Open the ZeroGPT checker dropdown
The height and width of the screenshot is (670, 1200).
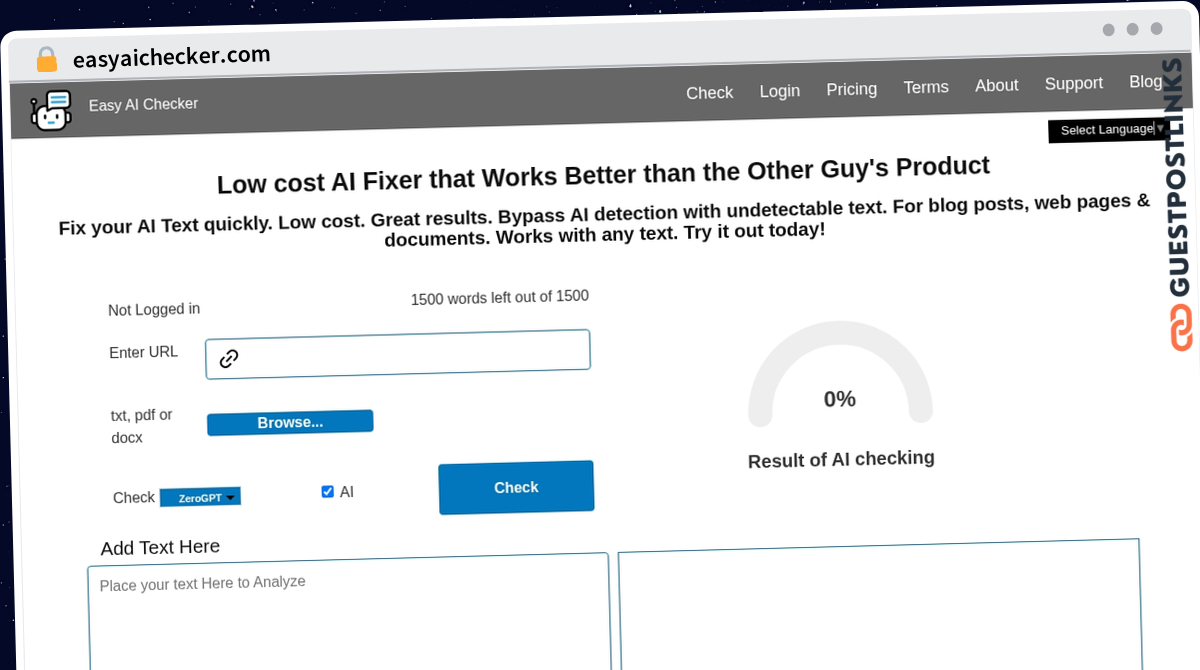(200, 497)
